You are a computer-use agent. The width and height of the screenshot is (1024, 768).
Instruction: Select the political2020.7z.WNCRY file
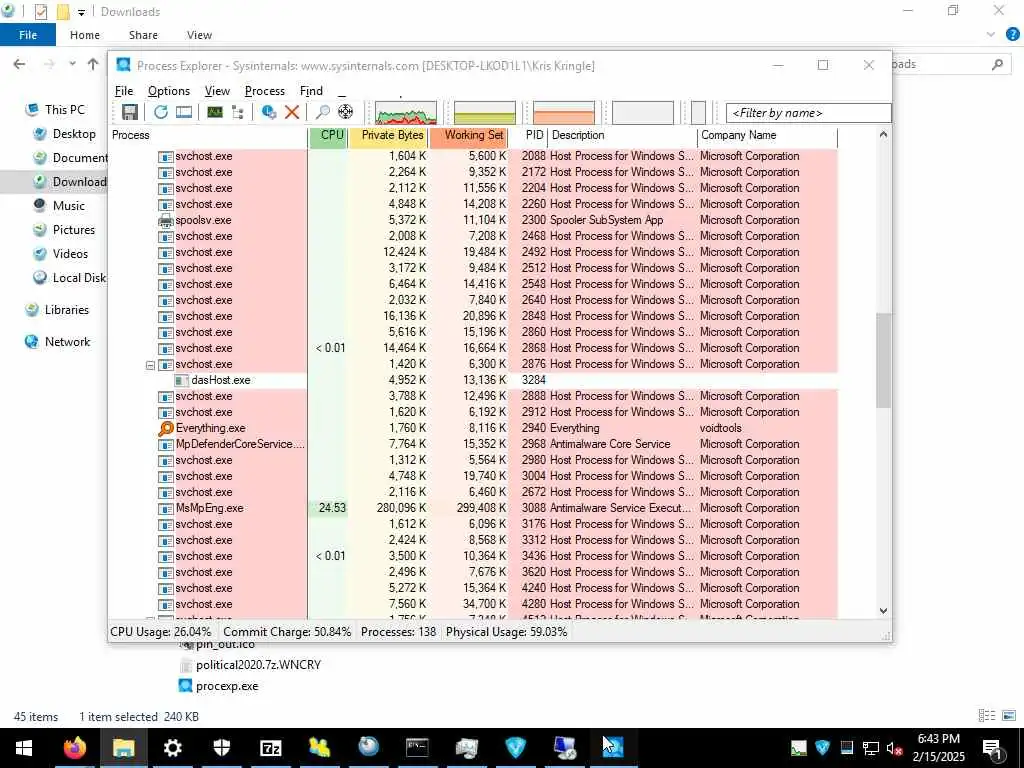(258, 665)
